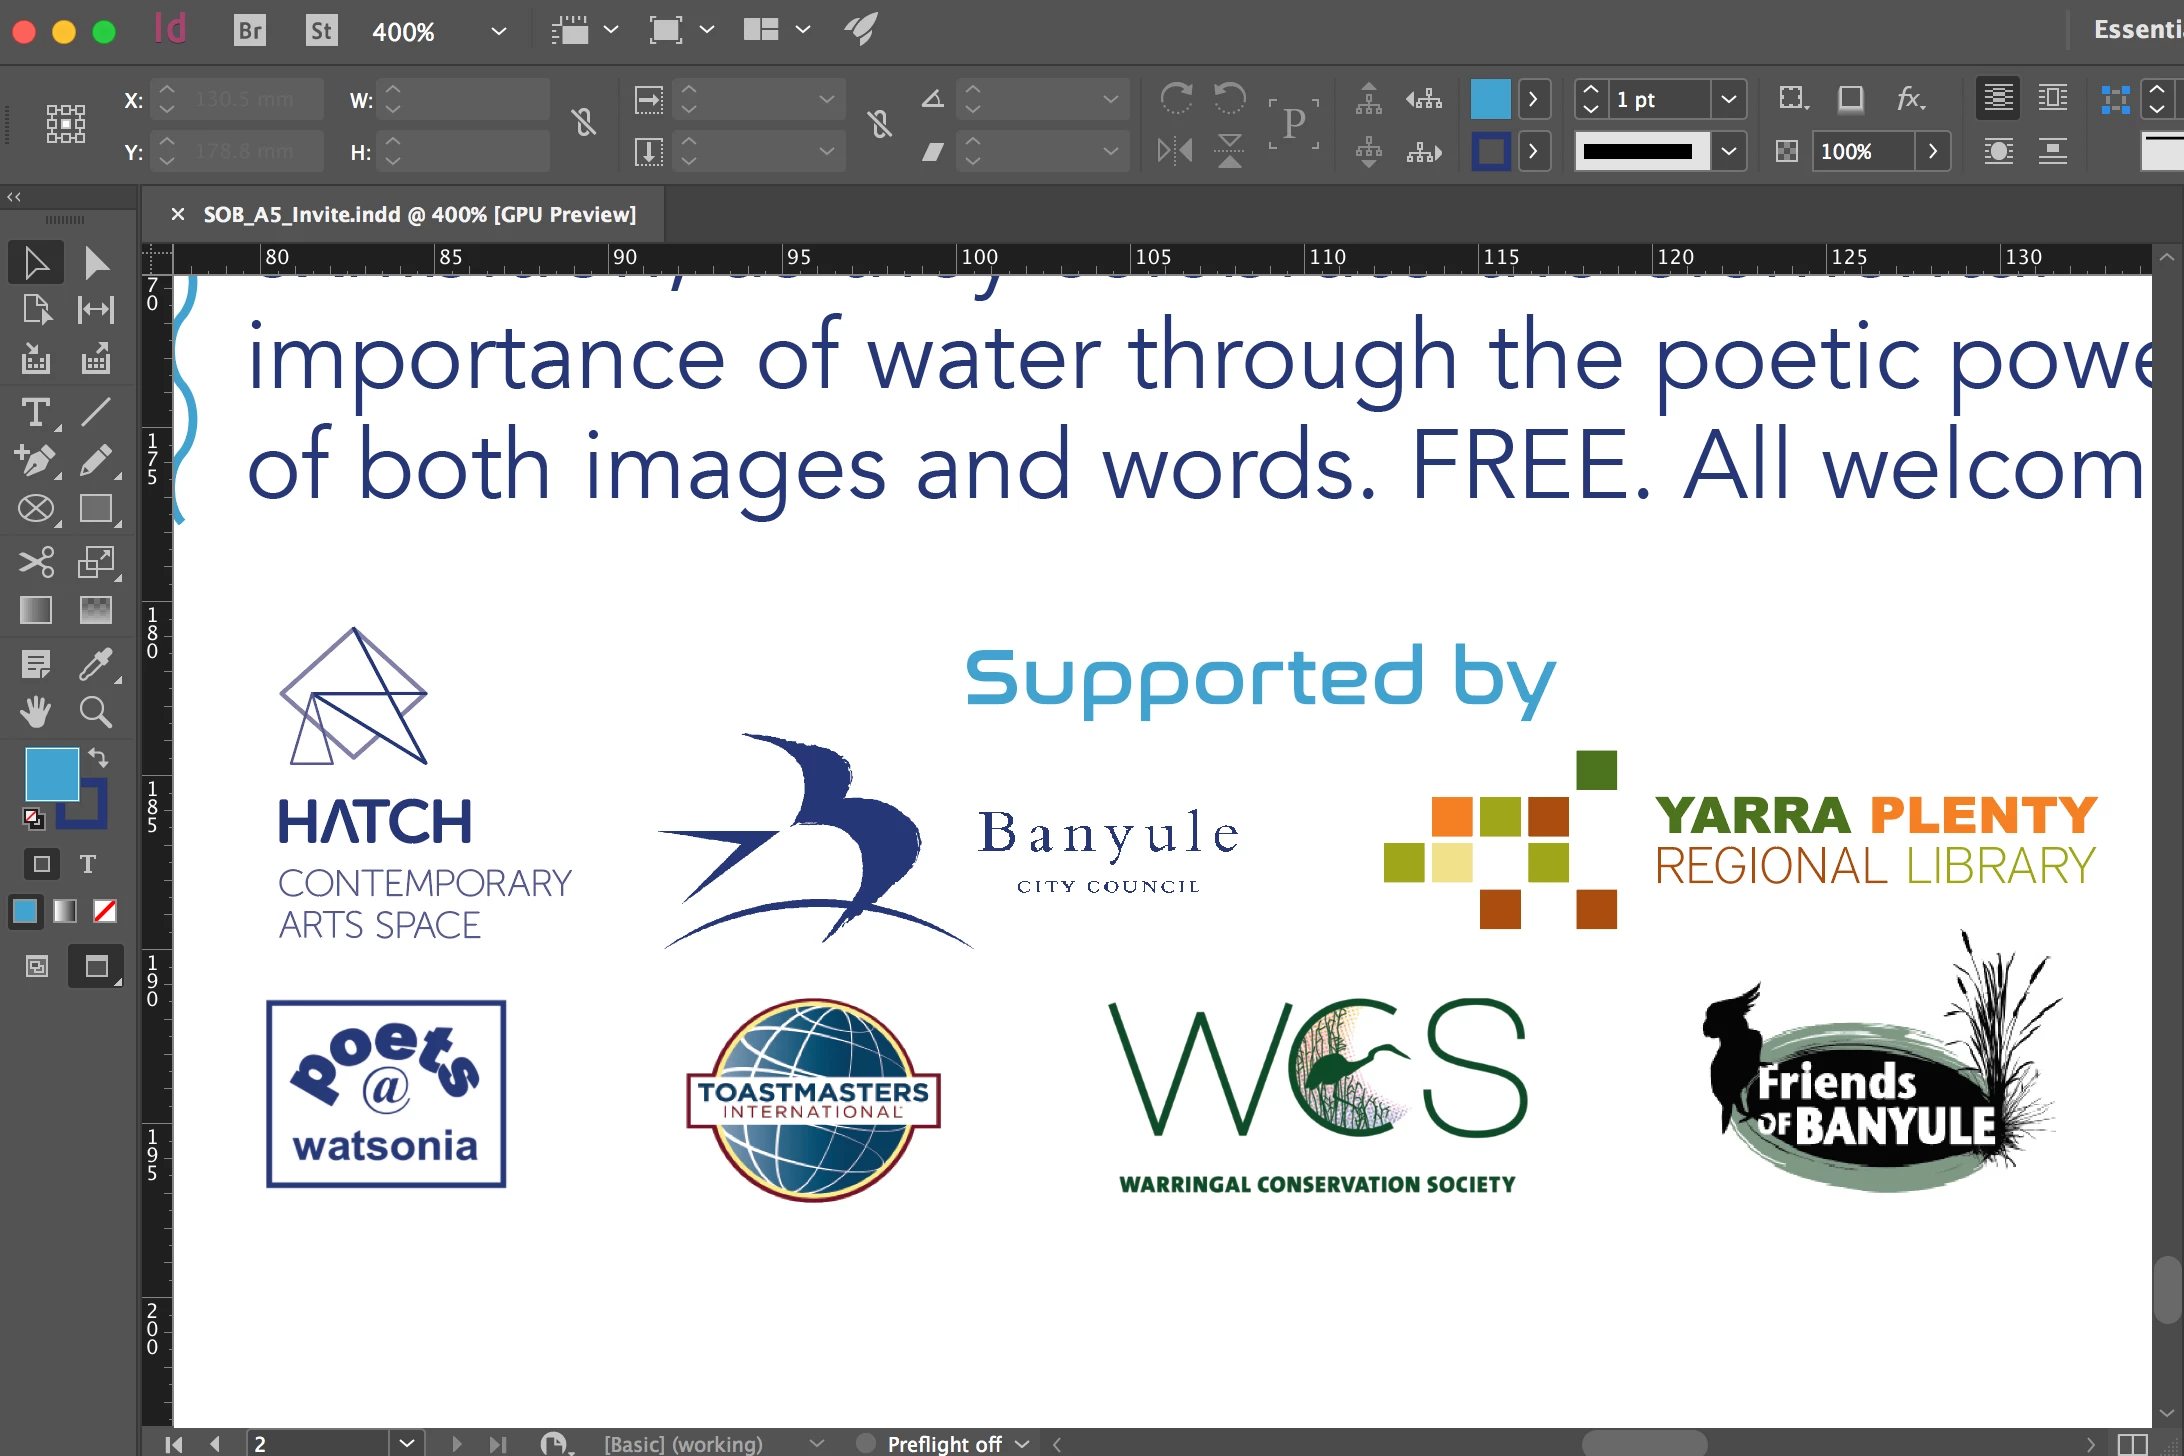Open the Essentials workspace switcher
This screenshot has height=1456, width=2184.
2136,30
